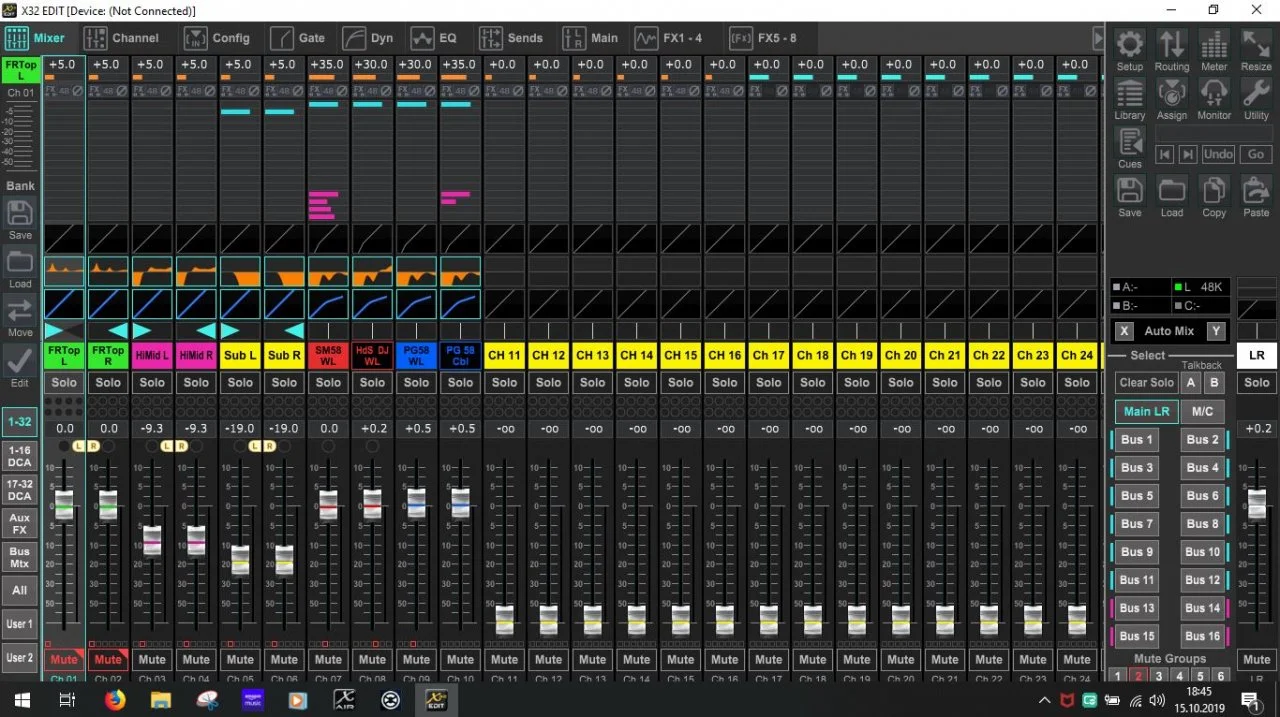Toggle Solo on SM58 WL channel
The image size is (1280, 717).
coord(328,382)
